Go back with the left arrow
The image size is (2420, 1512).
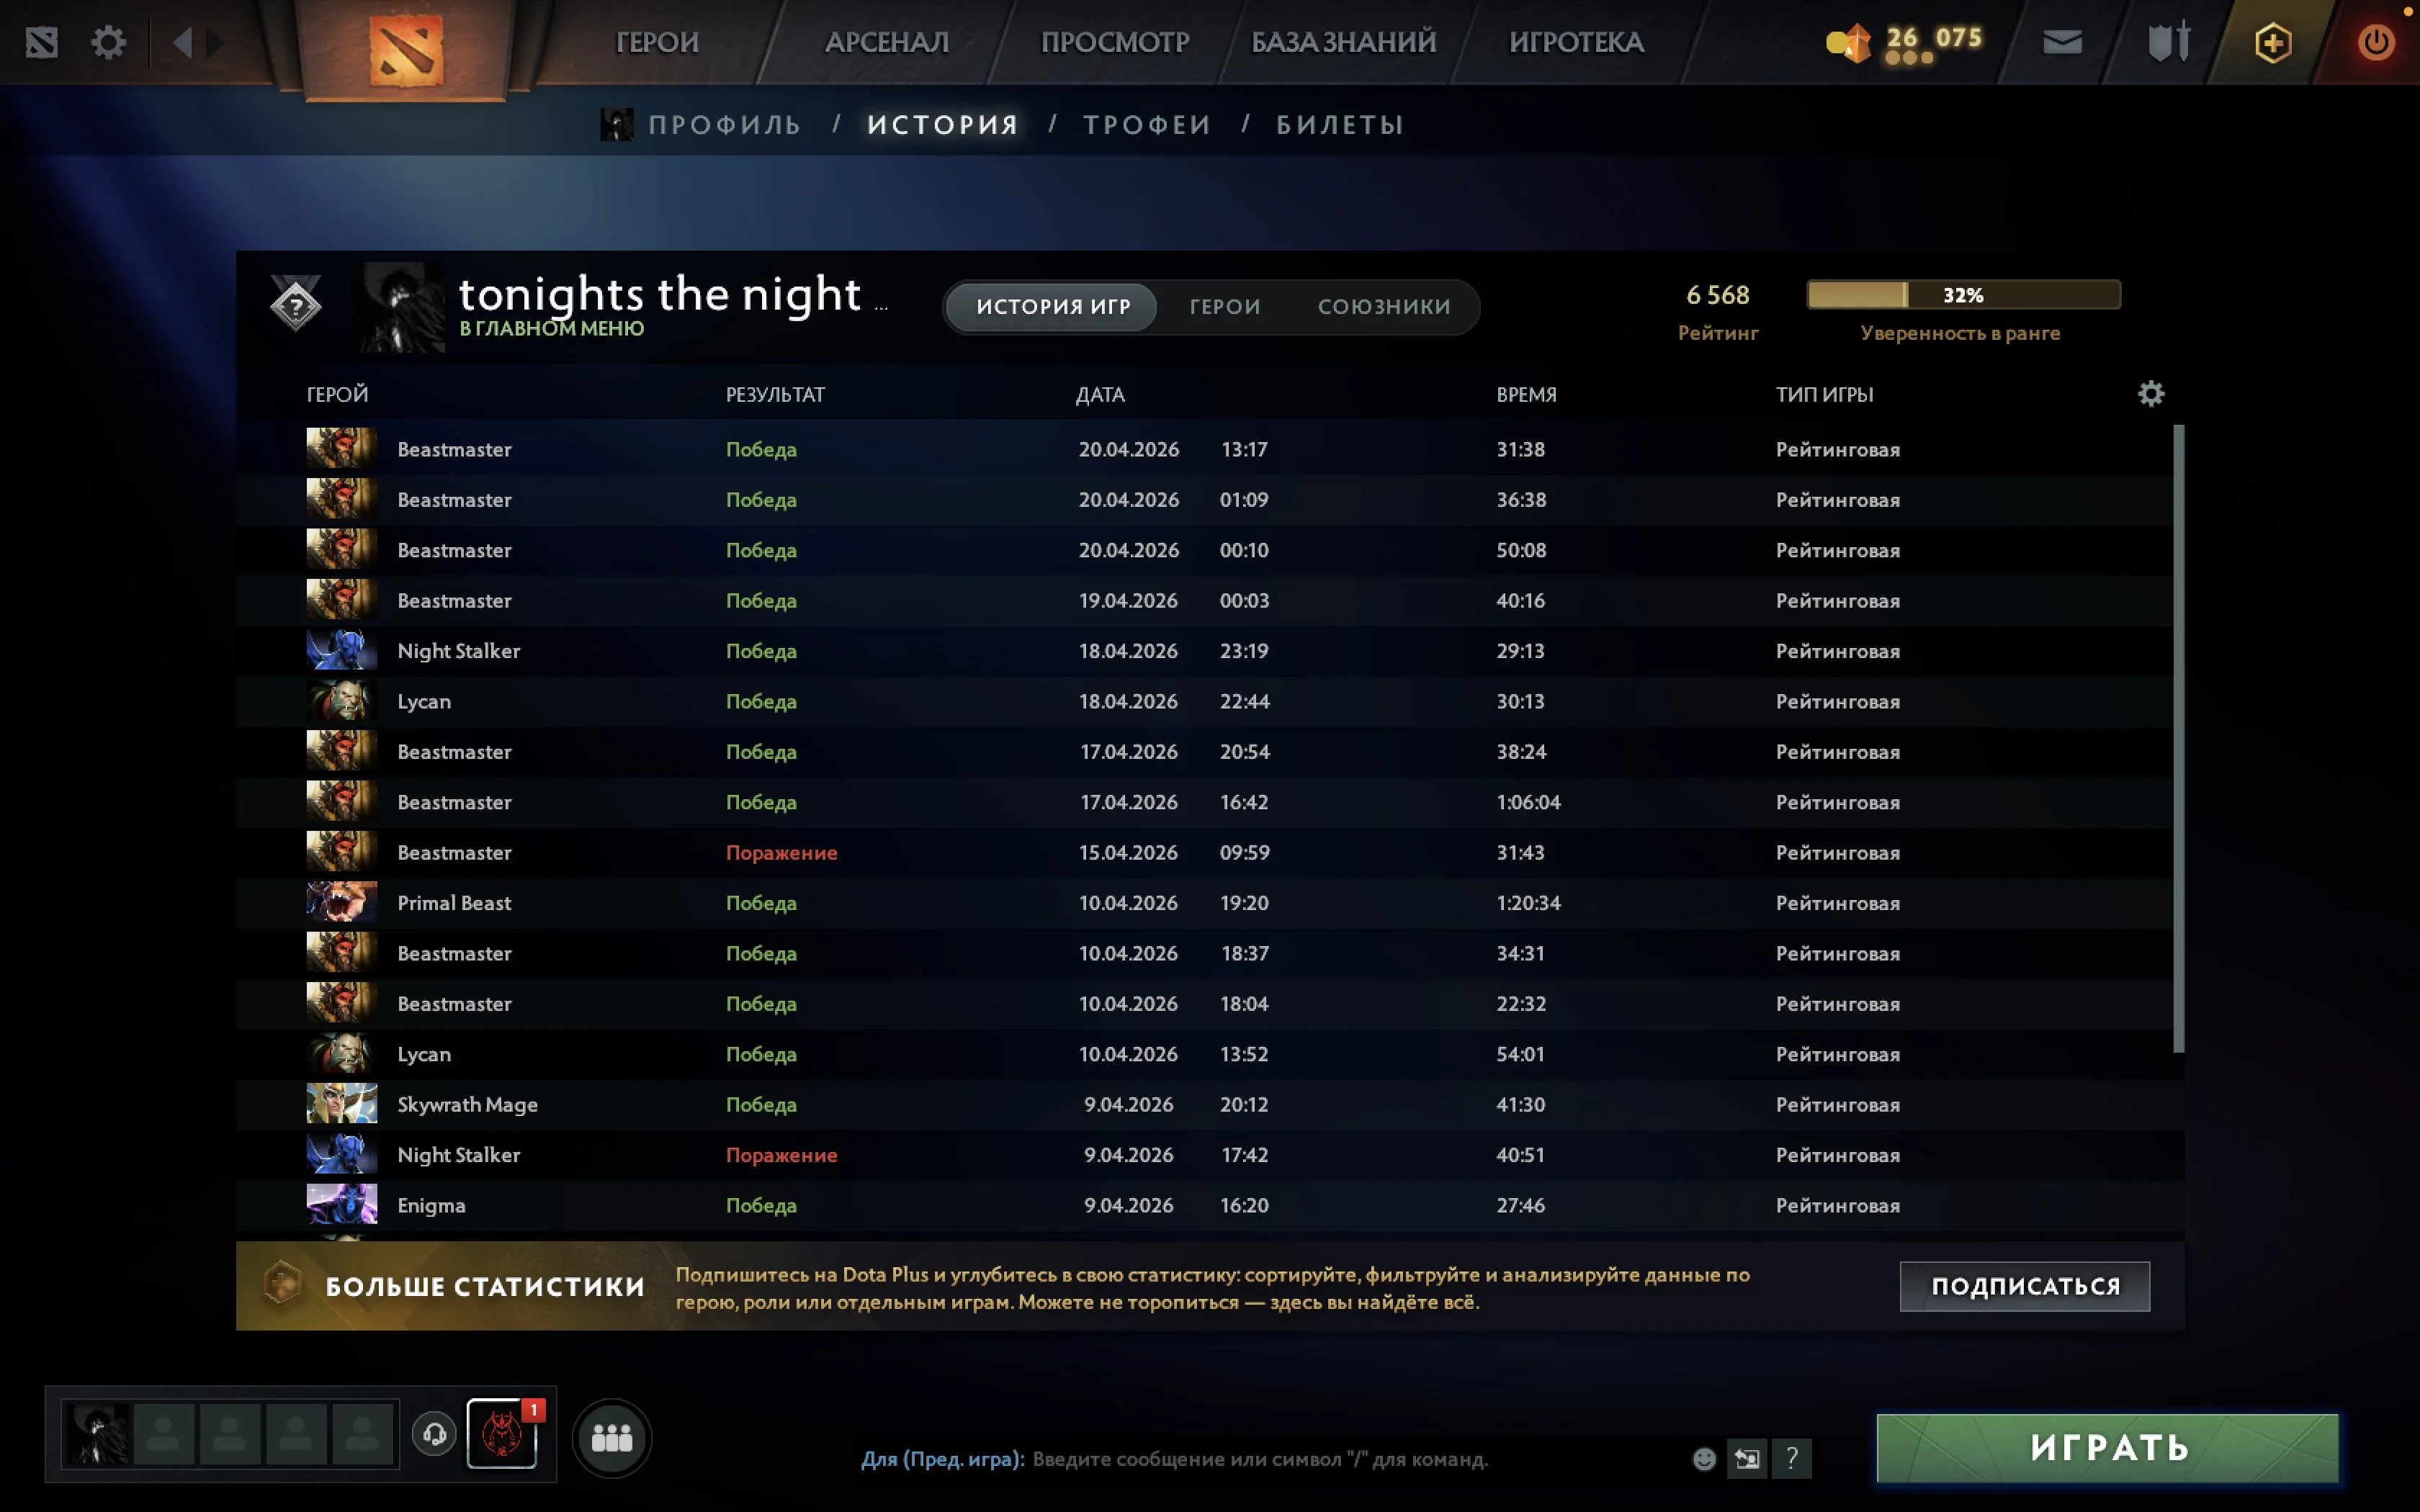tap(182, 43)
